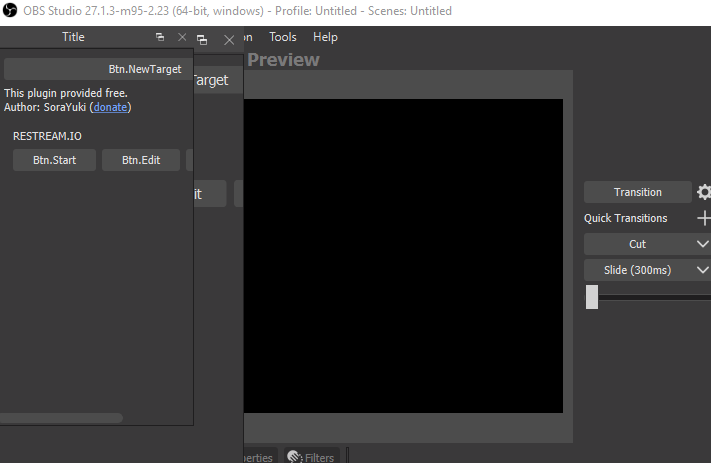This screenshot has width=711, height=463.
Task: Follow the donate link
Action: point(110,107)
